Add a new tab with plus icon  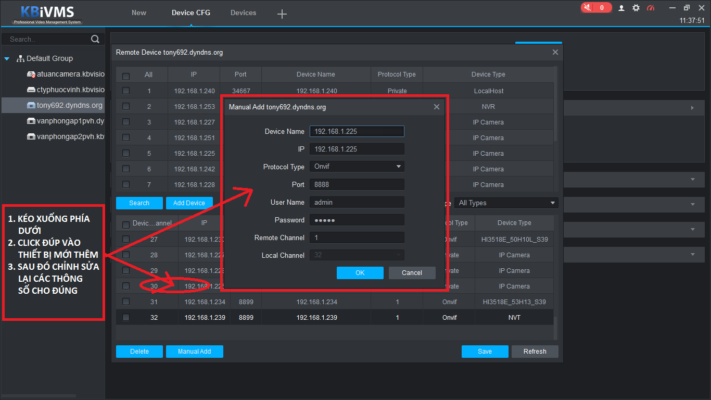click(x=282, y=14)
